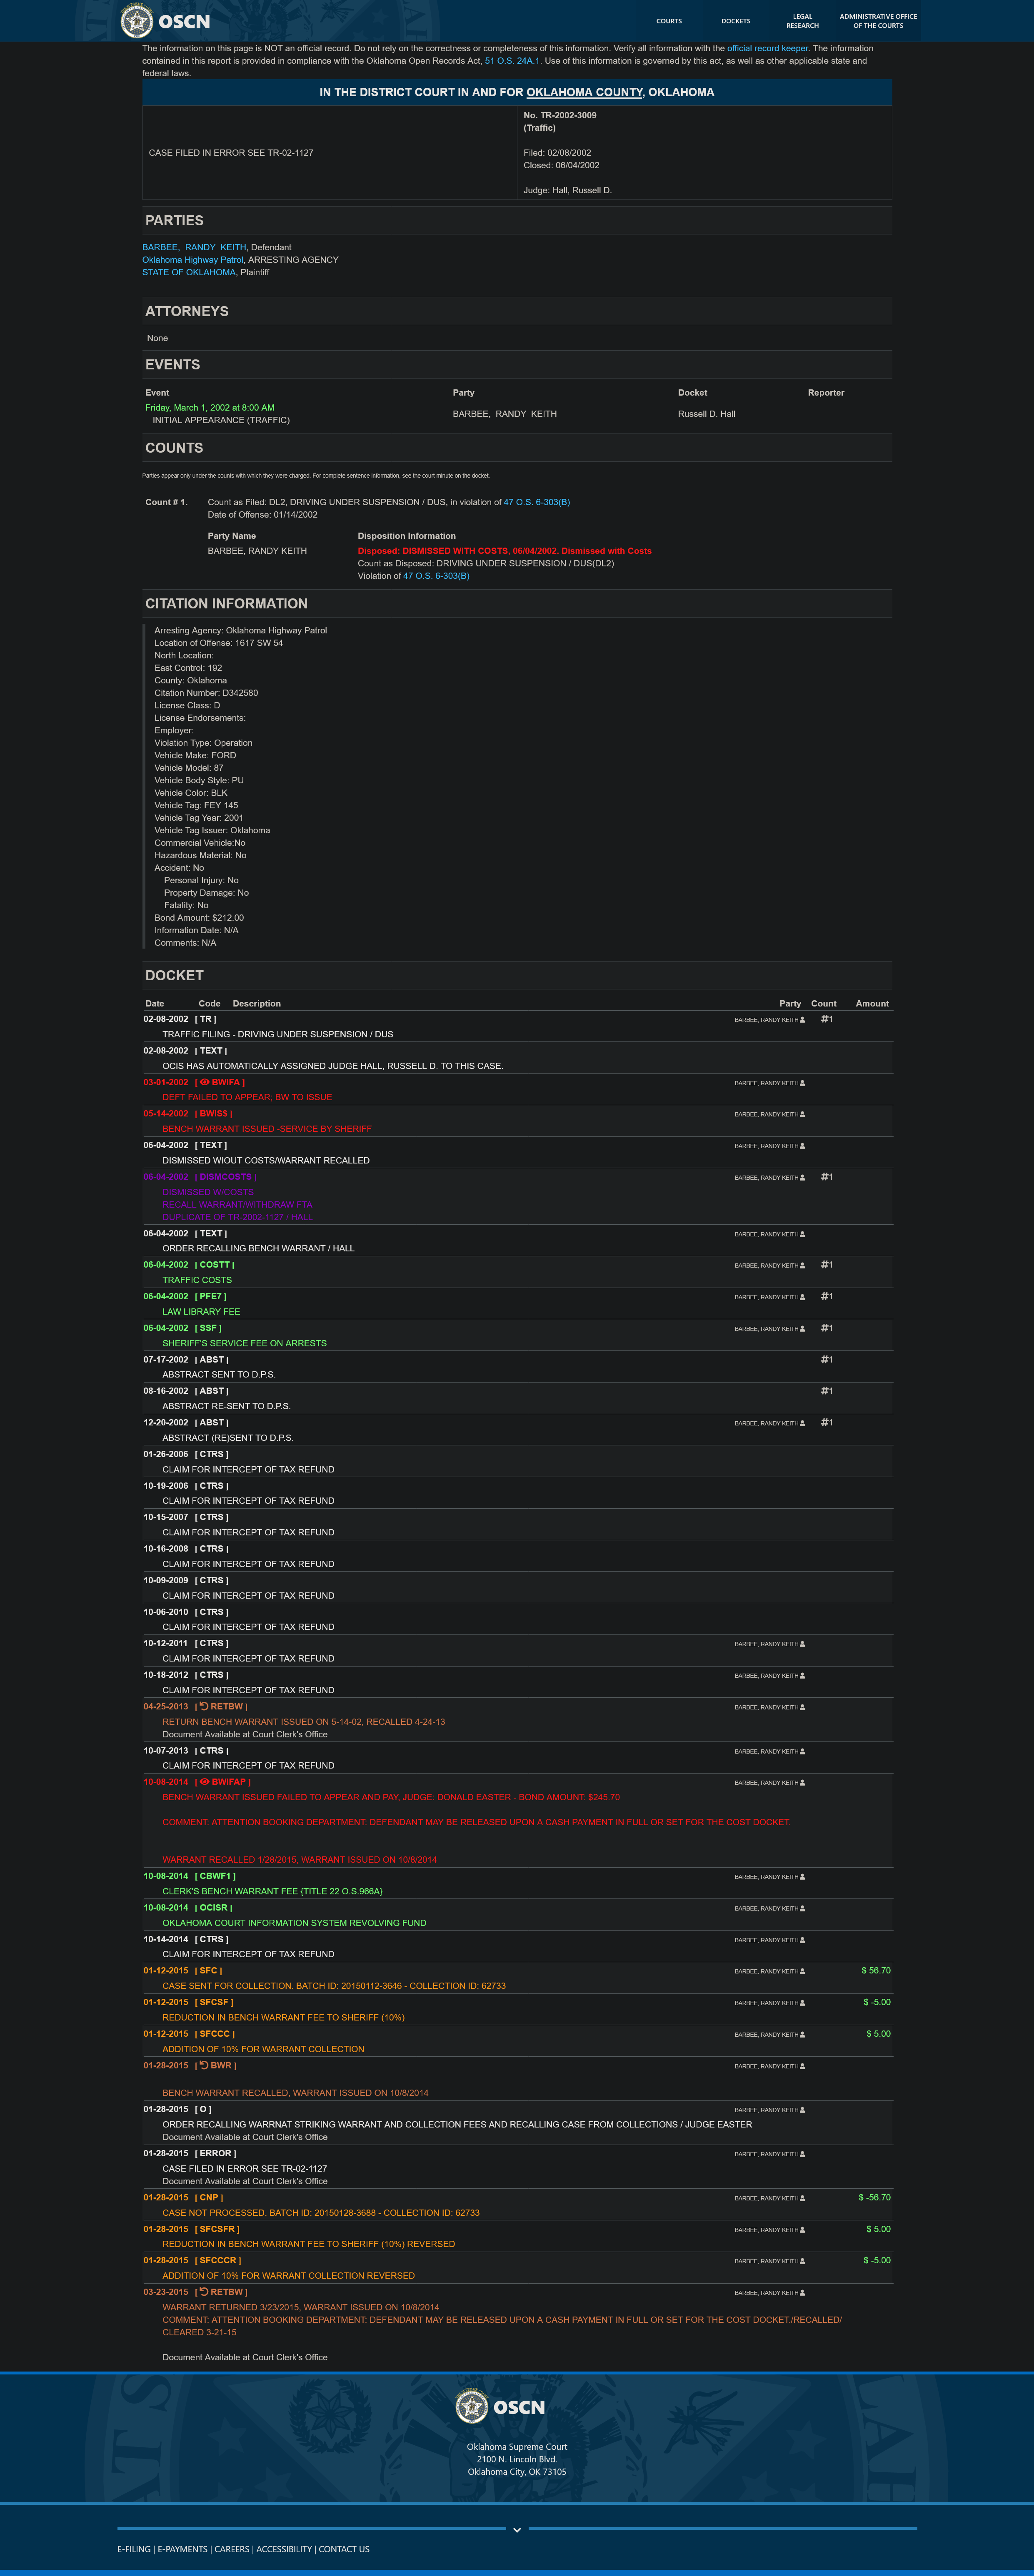Image resolution: width=1034 pixels, height=2576 pixels.
Task: Open defendant Barbee, Randy Keith party link
Action: [x=194, y=247]
